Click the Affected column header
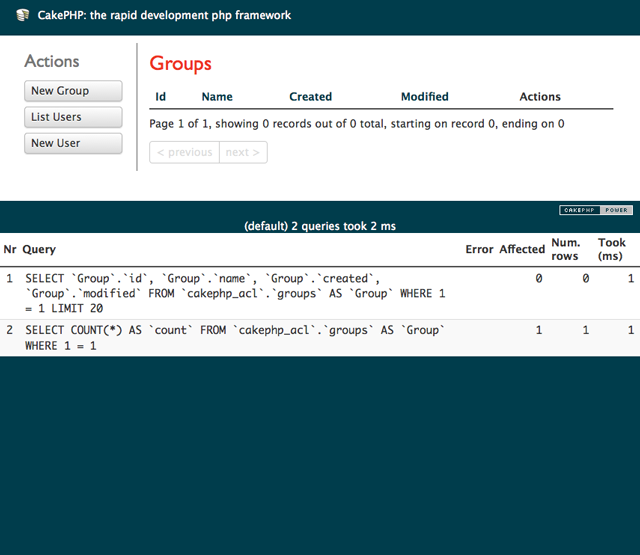 click(521, 249)
